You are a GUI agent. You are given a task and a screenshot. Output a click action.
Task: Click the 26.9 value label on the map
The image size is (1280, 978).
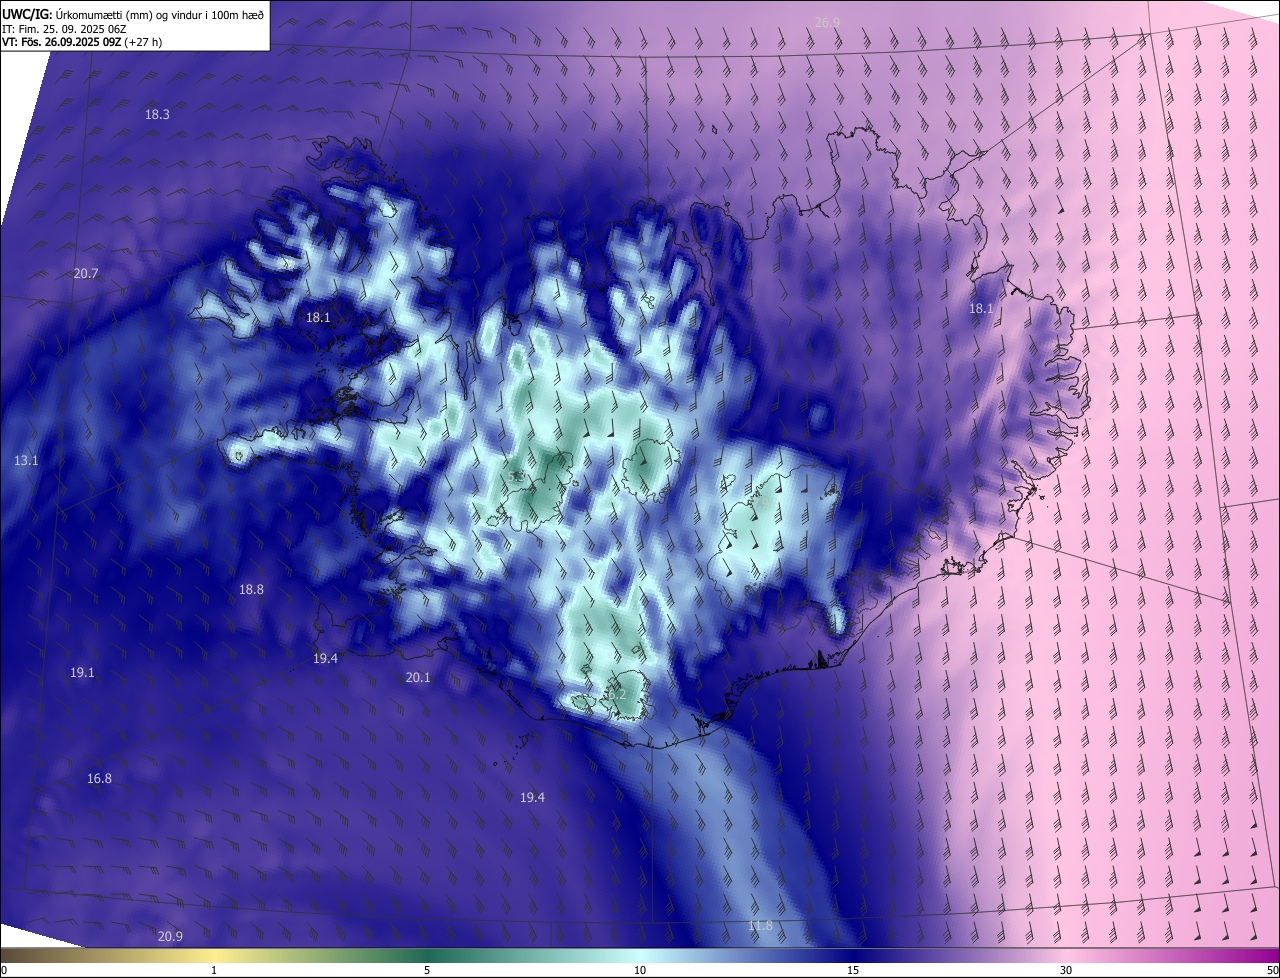pos(827,21)
